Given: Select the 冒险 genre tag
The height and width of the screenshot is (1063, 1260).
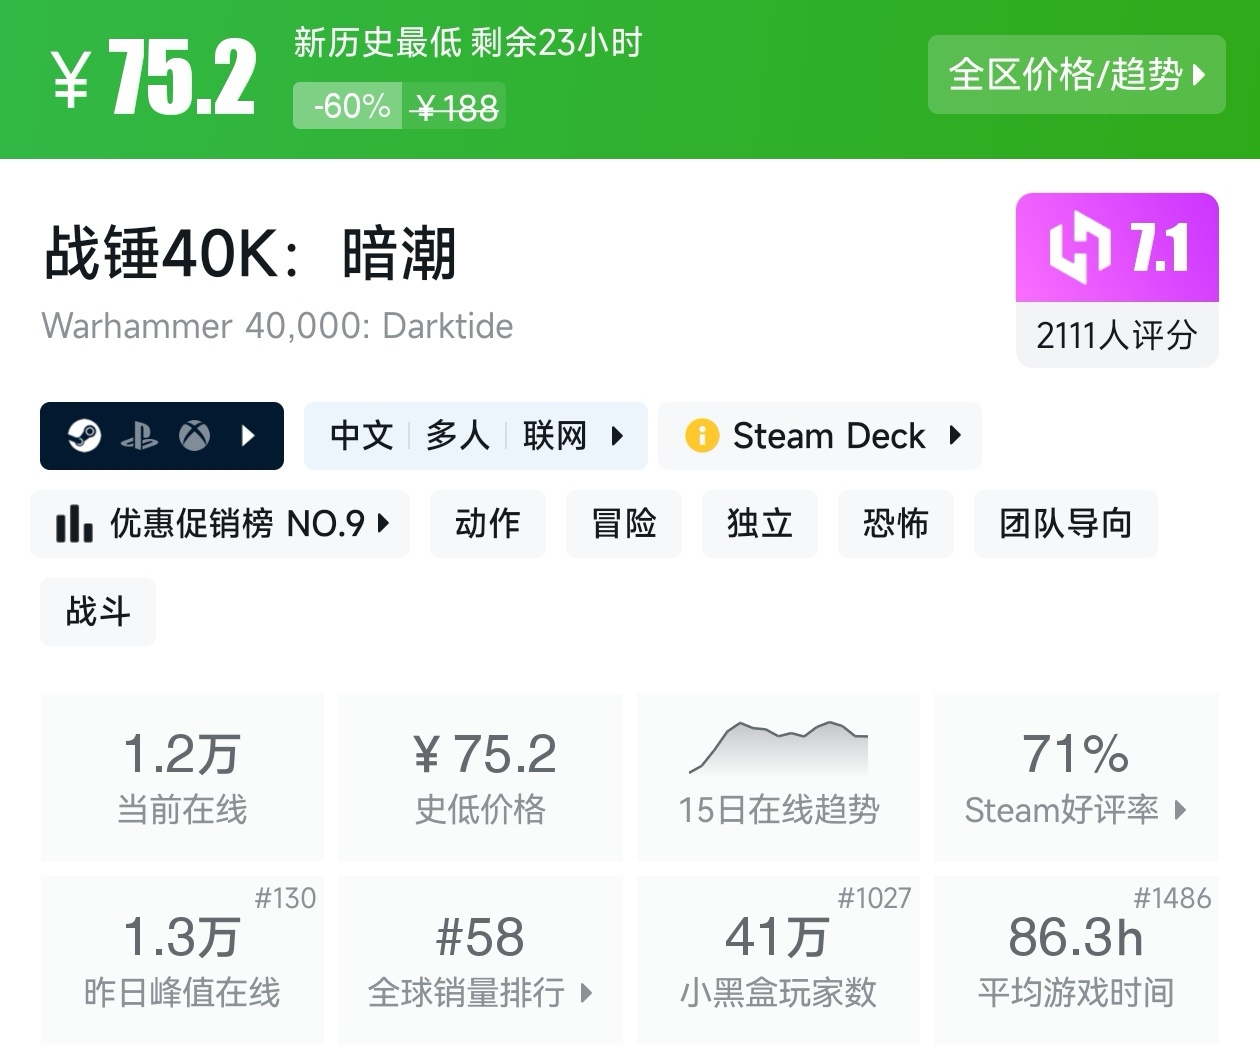Looking at the screenshot, I should pyautogui.click(x=623, y=523).
